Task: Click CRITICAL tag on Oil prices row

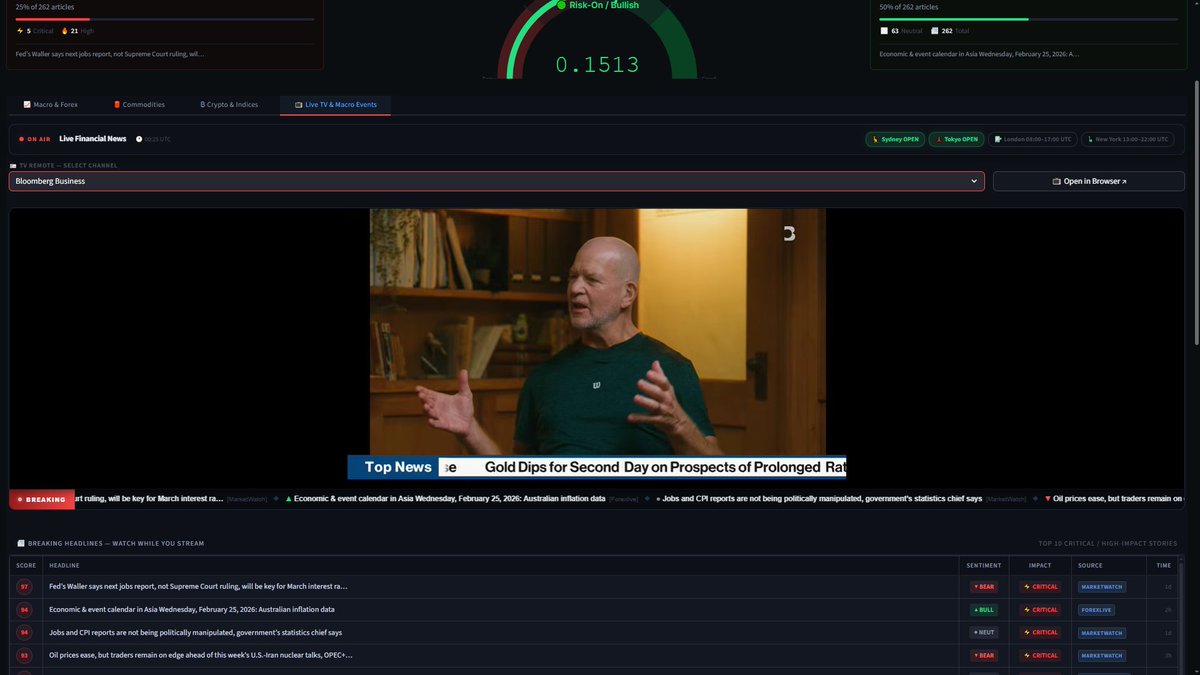Action: pos(1040,655)
